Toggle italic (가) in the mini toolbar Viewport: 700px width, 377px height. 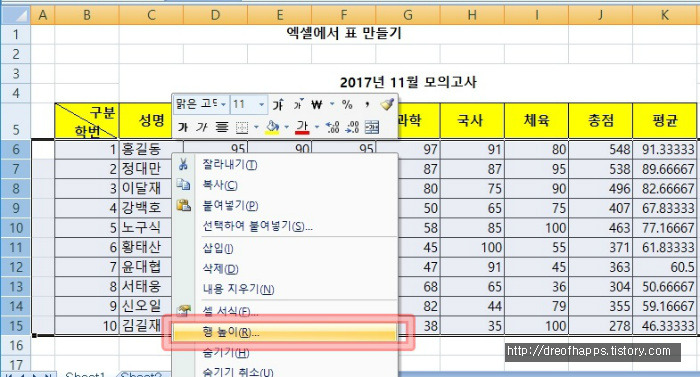[x=202, y=128]
